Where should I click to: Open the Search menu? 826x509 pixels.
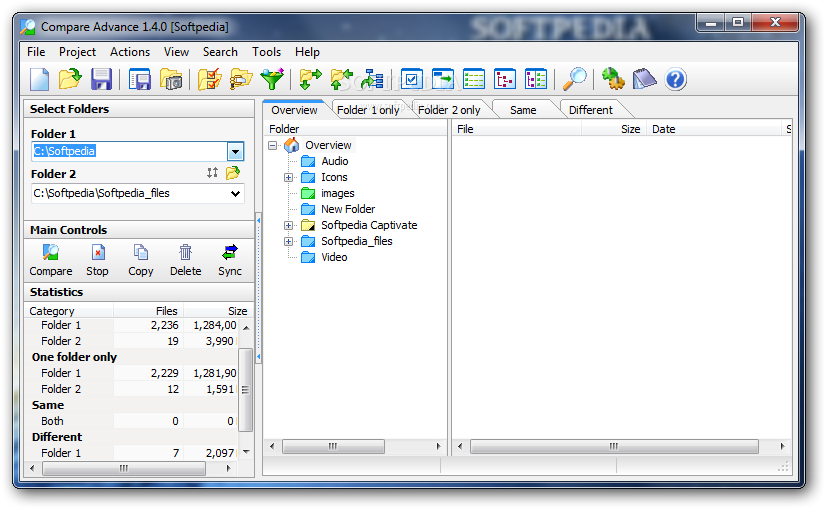(220, 52)
